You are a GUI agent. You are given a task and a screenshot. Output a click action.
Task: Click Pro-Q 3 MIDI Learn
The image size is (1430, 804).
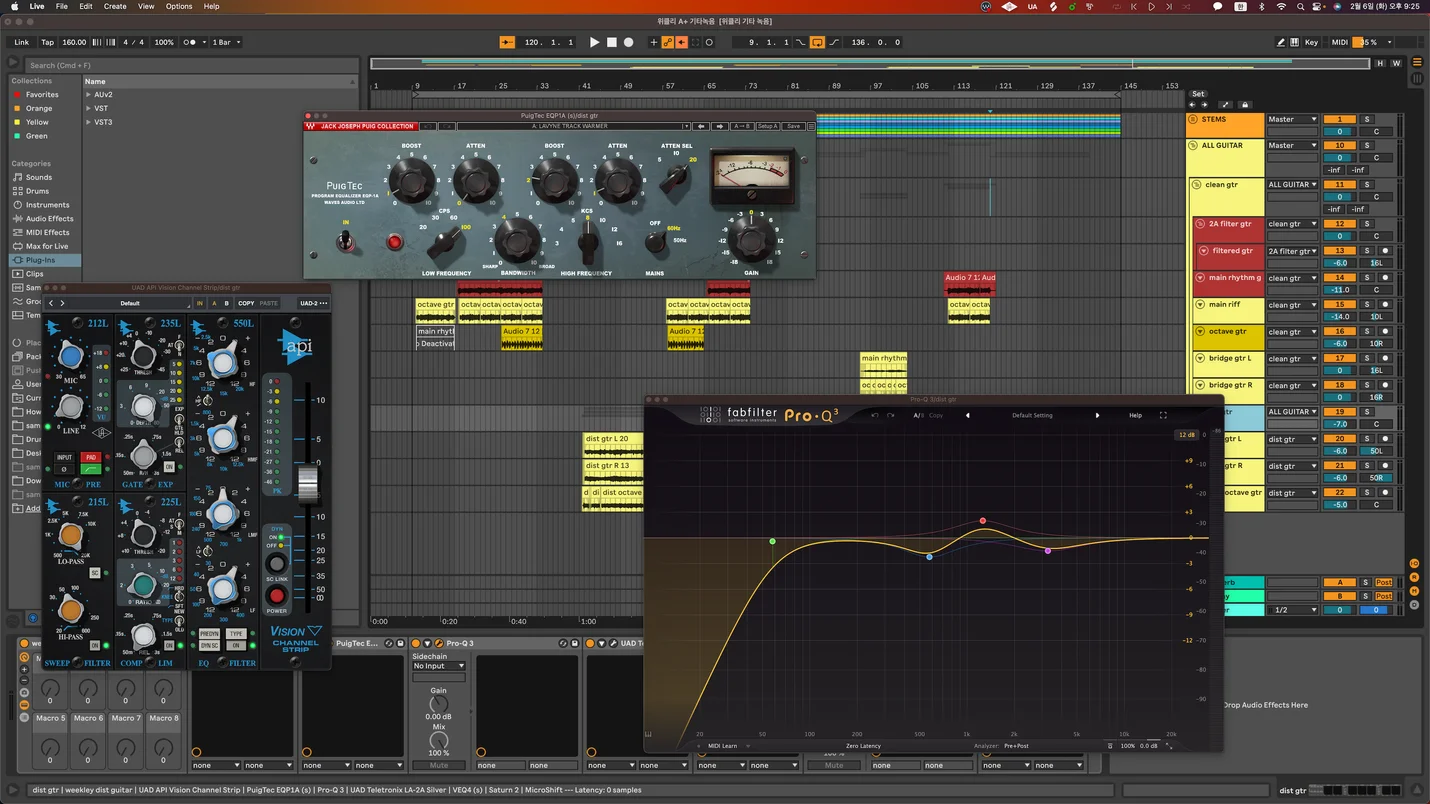tap(722, 746)
